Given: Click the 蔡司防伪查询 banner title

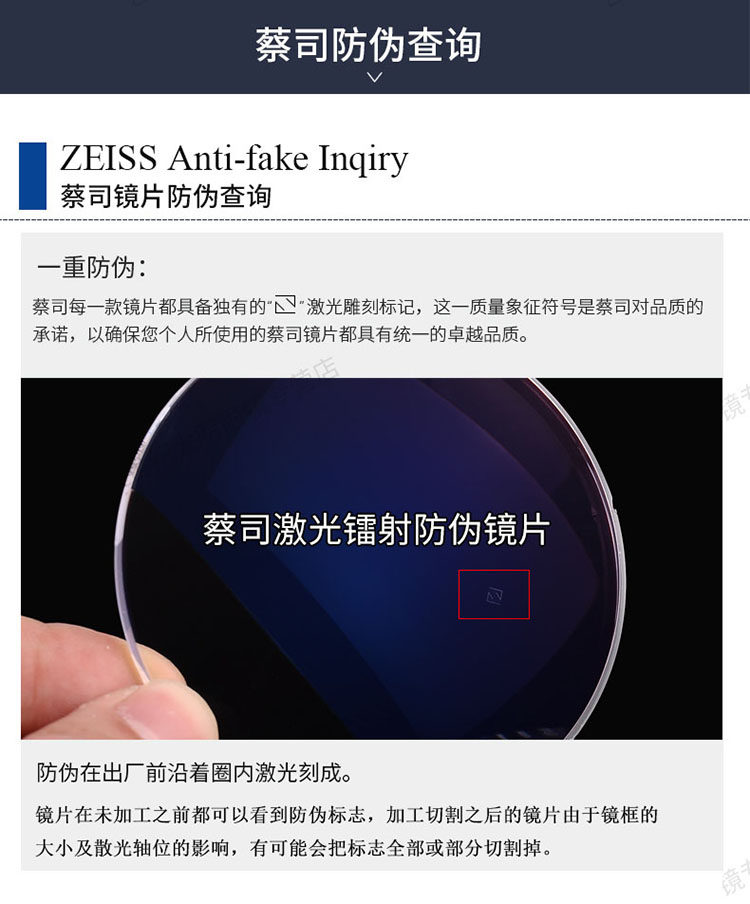Looking at the screenshot, I should coord(368,44).
